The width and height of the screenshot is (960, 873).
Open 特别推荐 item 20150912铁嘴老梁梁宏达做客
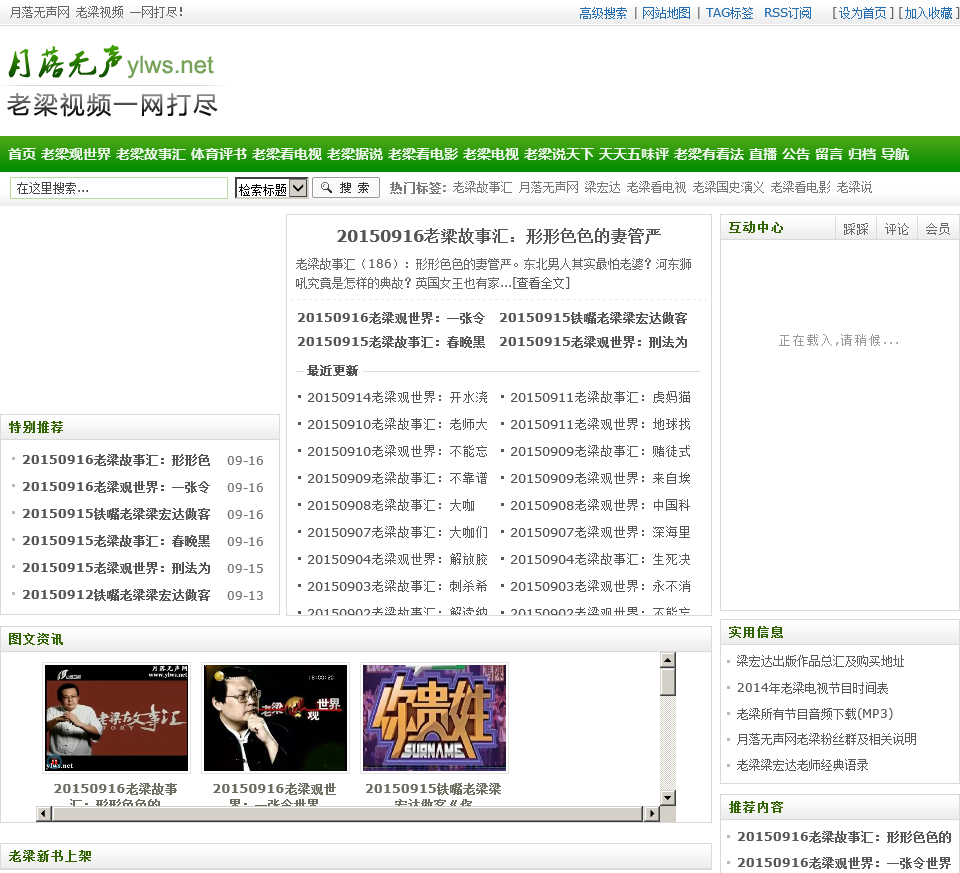[116, 595]
